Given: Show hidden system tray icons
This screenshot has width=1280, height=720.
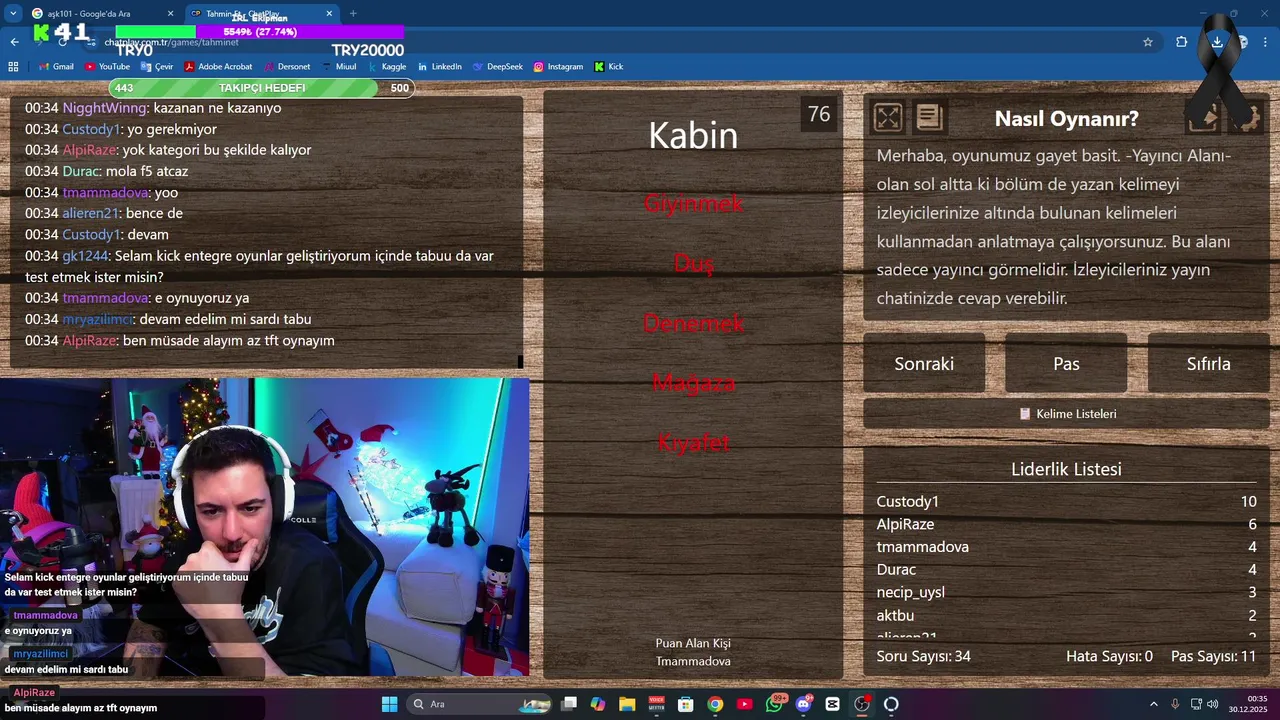Looking at the screenshot, I should pyautogui.click(x=1153, y=704).
